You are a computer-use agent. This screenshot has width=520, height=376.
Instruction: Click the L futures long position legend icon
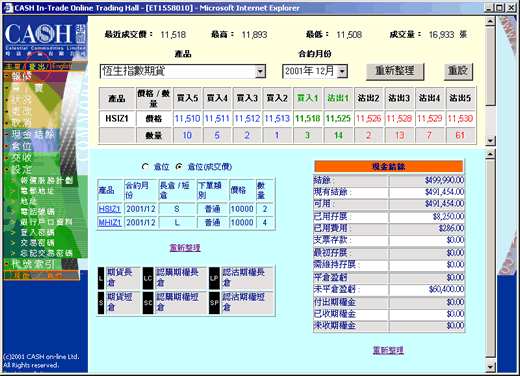click(x=101, y=278)
